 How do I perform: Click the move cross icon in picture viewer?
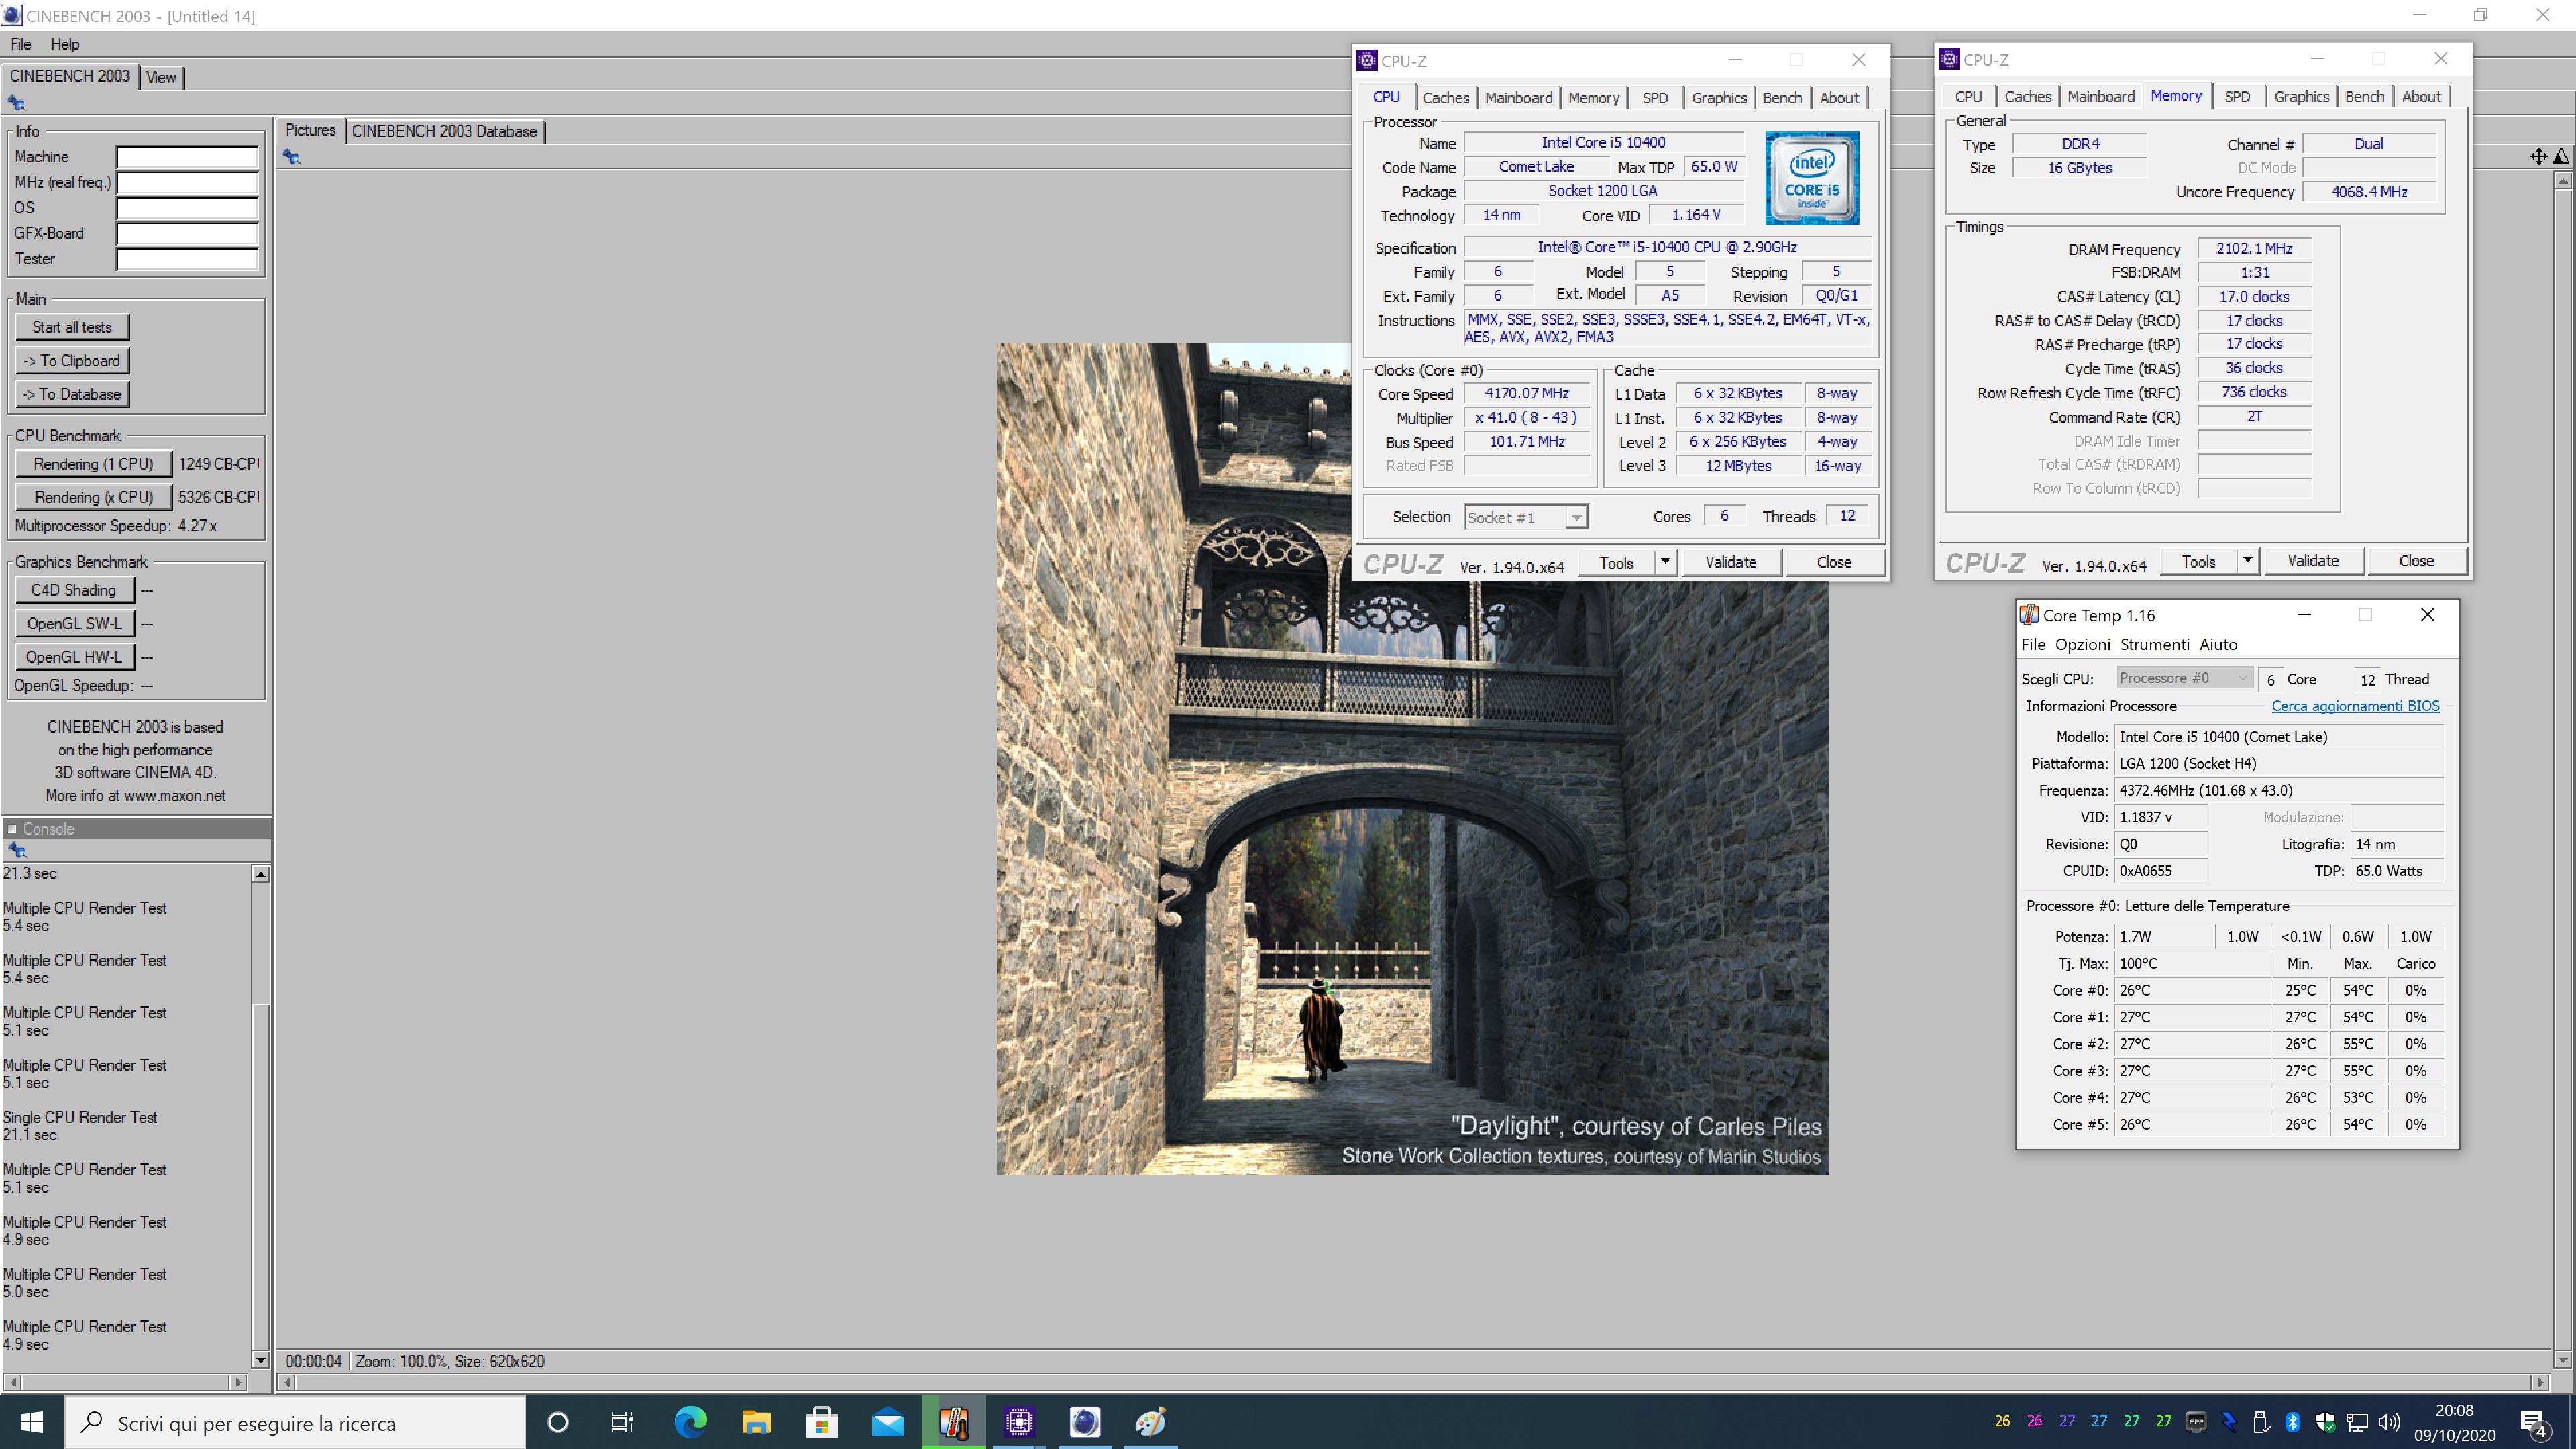click(2538, 156)
